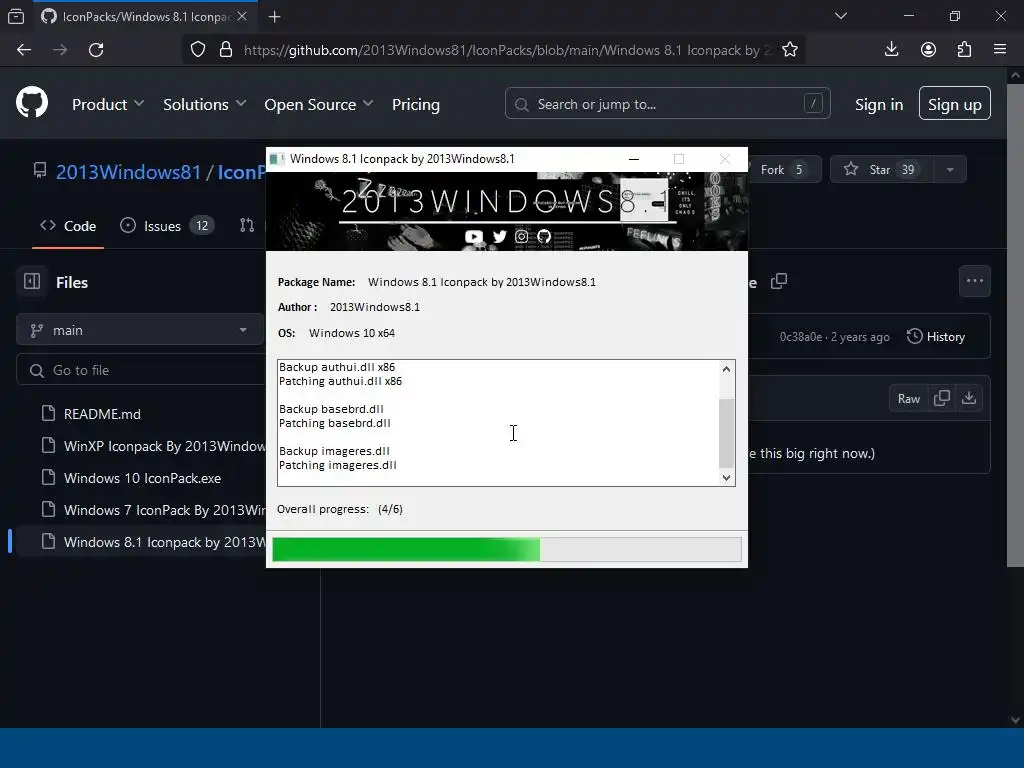This screenshot has width=1024, height=768.
Task: Collapse file tree side panel icon
Action: click(32, 281)
